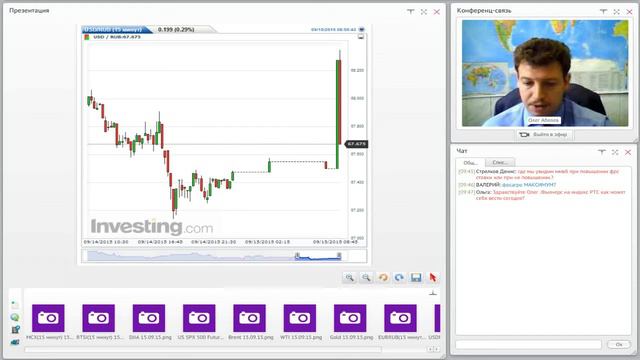640x360 pixels.
Task: Save the presentation with the floppy disk icon
Action: 416,278
